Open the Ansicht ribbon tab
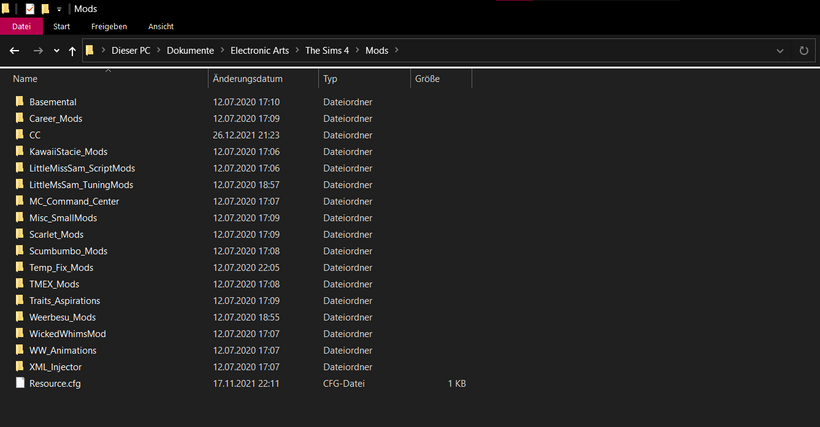 (161, 26)
